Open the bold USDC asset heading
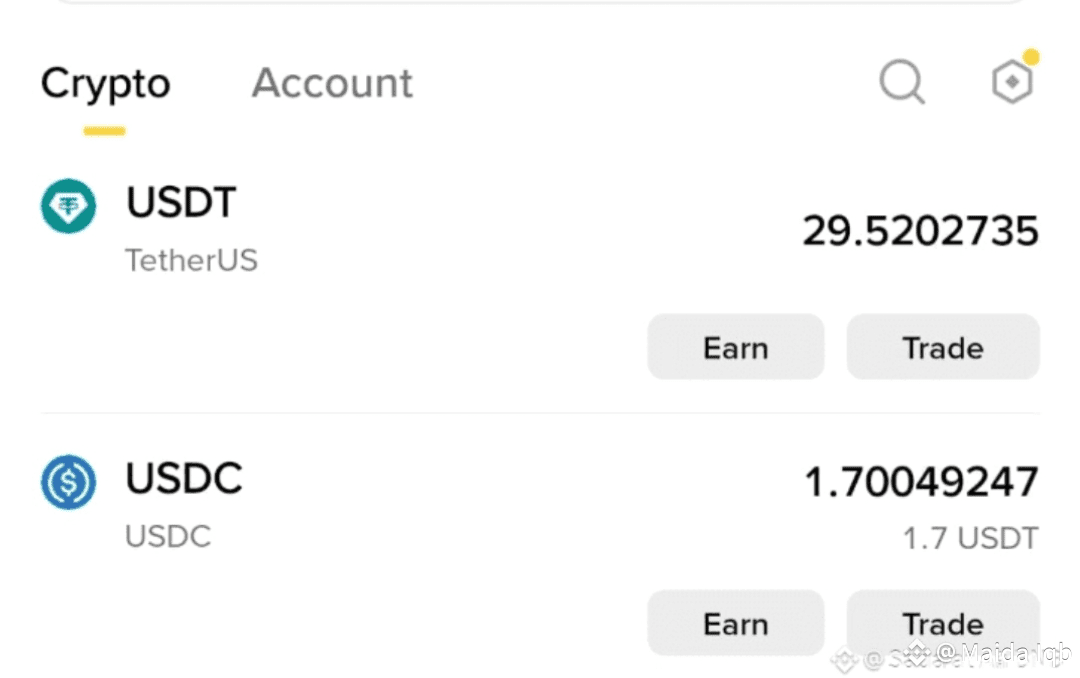This screenshot has height=678, width=1080. point(184,478)
